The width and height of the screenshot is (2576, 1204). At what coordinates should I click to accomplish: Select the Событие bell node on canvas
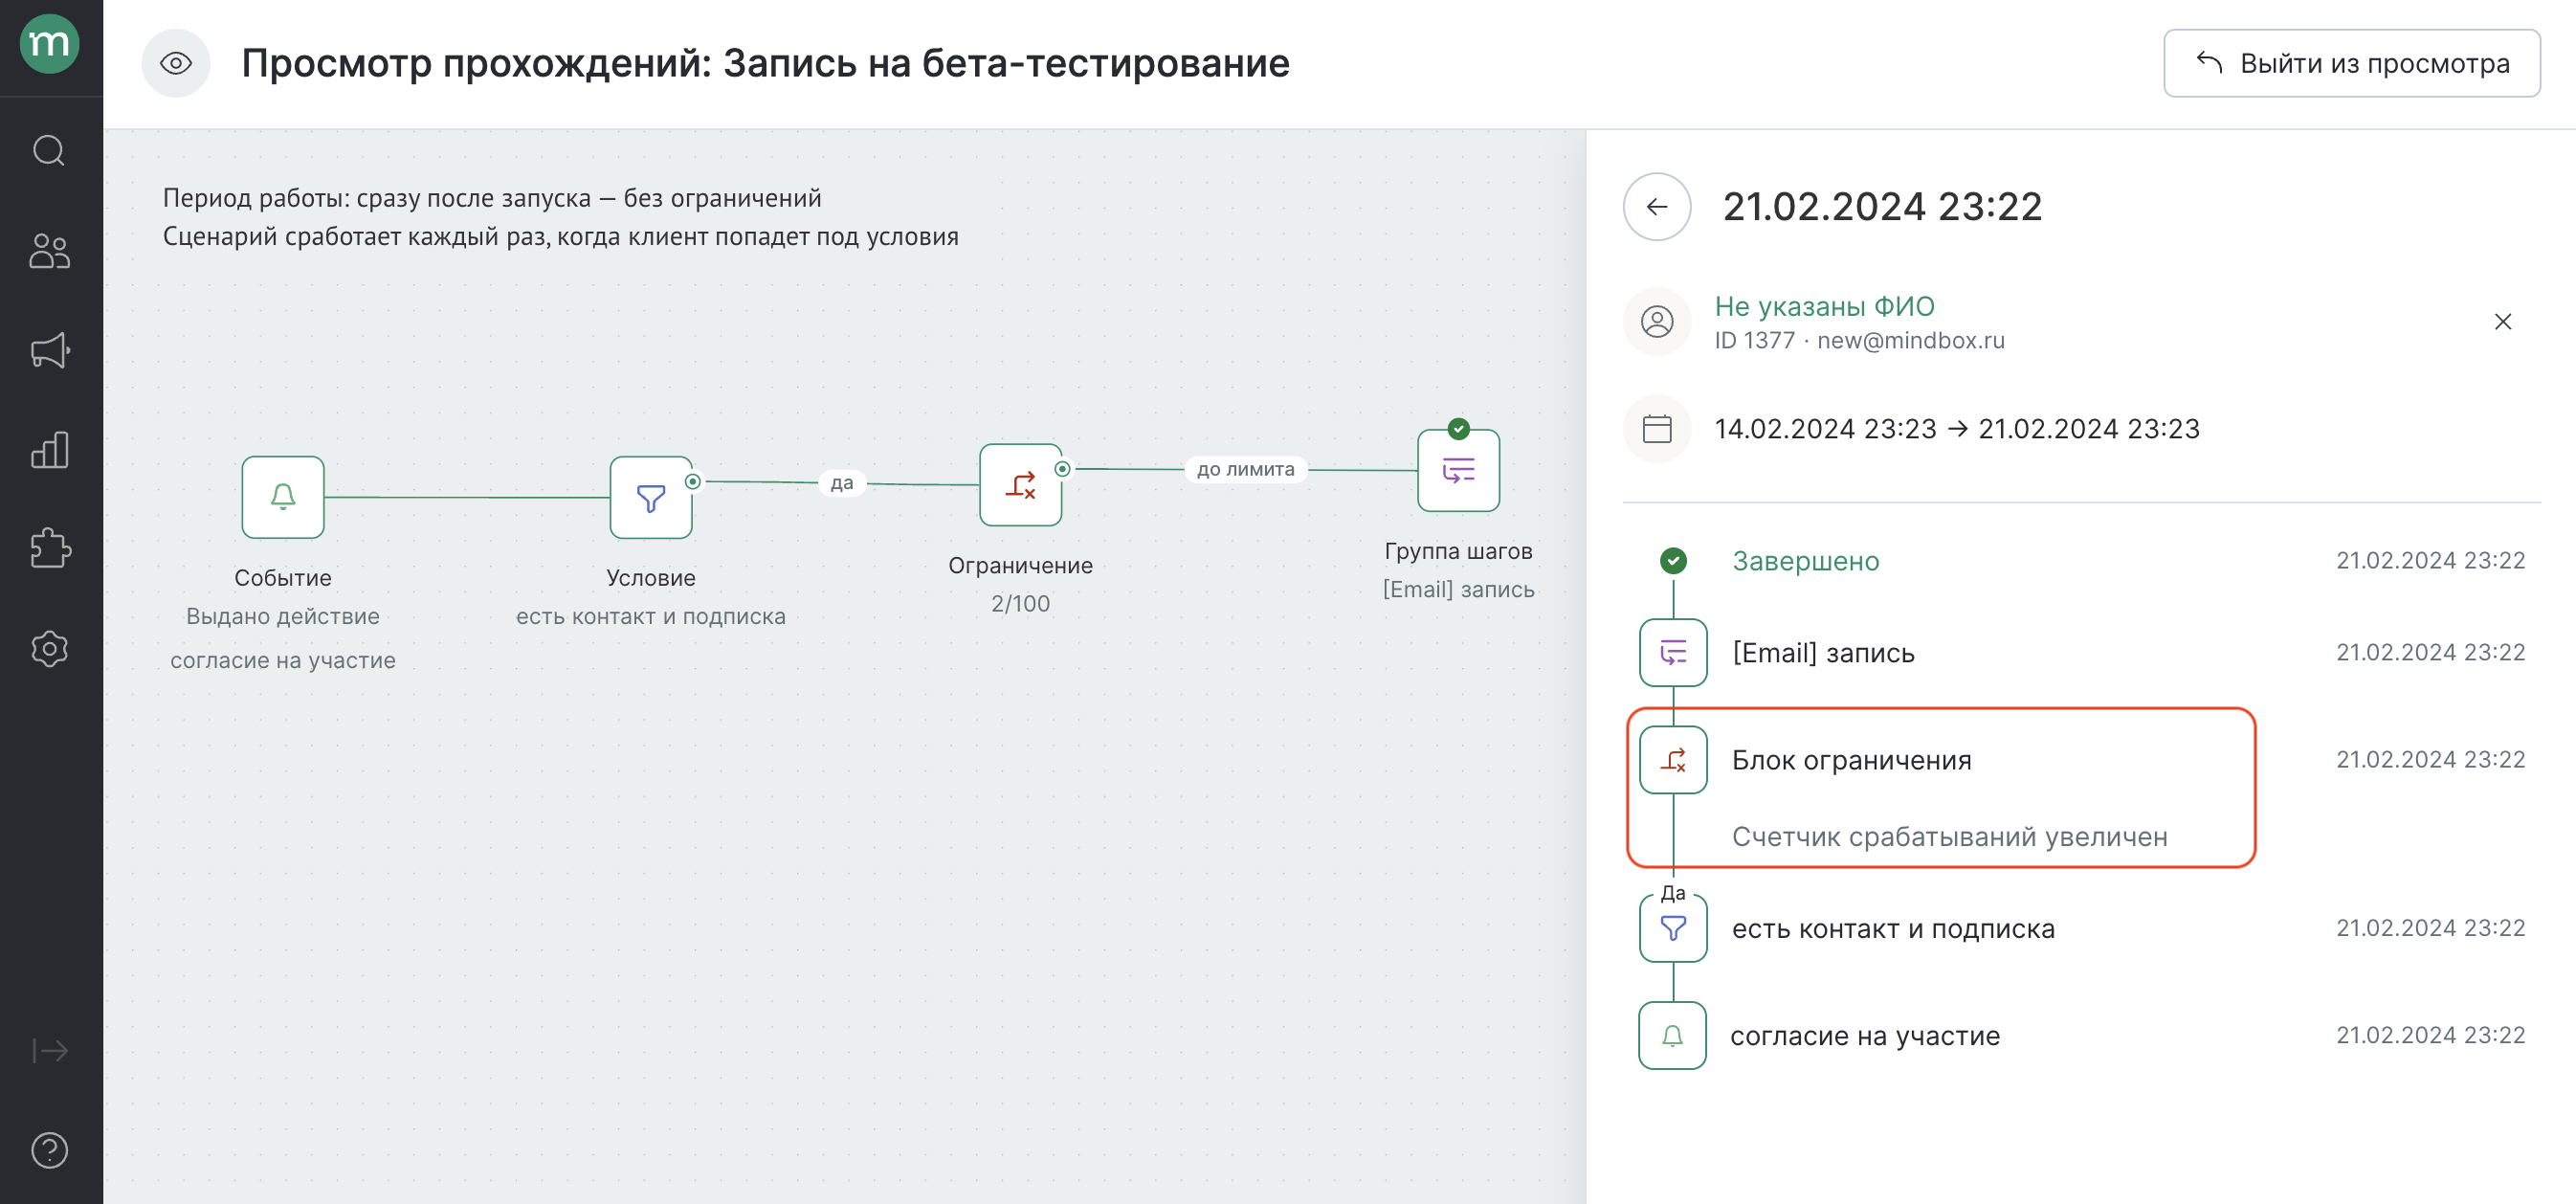pyautogui.click(x=283, y=497)
